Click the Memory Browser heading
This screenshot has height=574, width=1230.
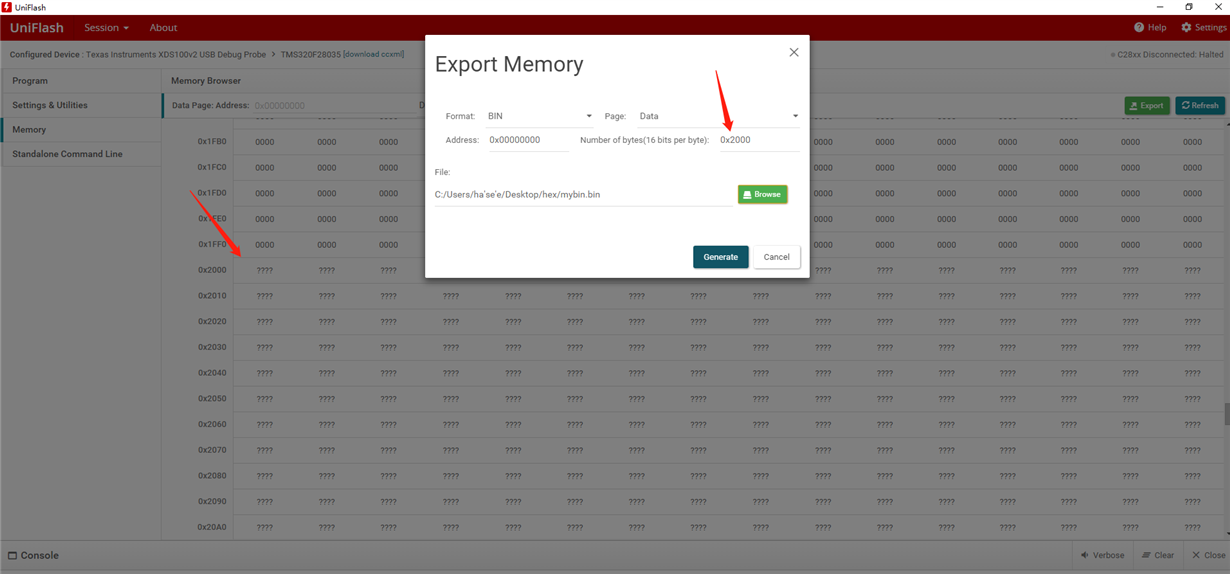coord(206,80)
